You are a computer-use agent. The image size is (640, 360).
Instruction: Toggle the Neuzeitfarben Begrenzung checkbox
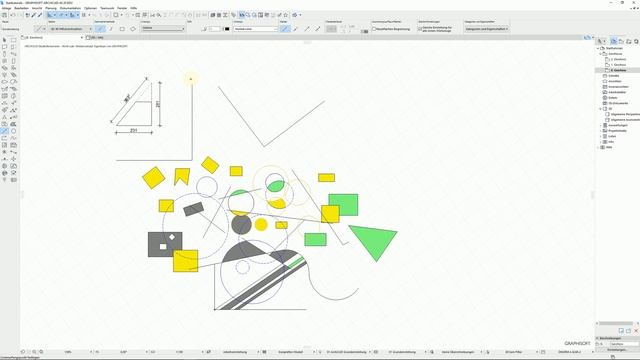(x=374, y=29)
